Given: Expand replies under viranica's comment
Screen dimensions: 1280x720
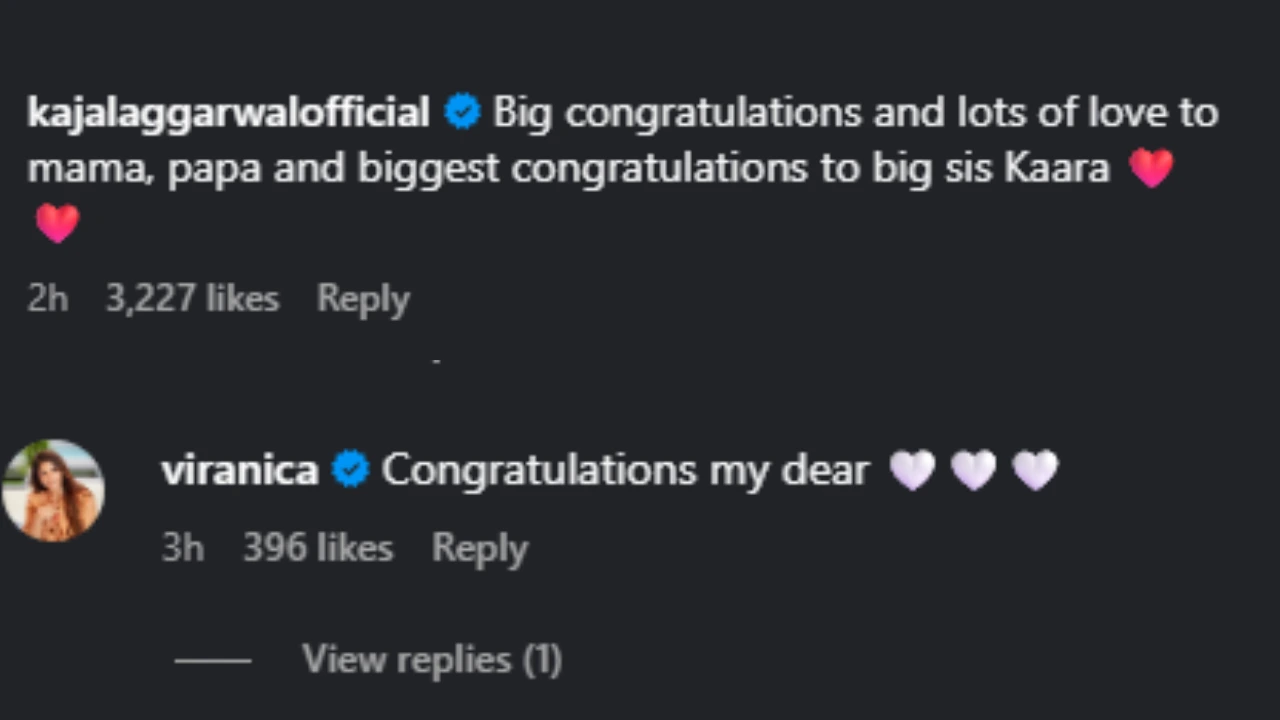Looking at the screenshot, I should 431,658.
